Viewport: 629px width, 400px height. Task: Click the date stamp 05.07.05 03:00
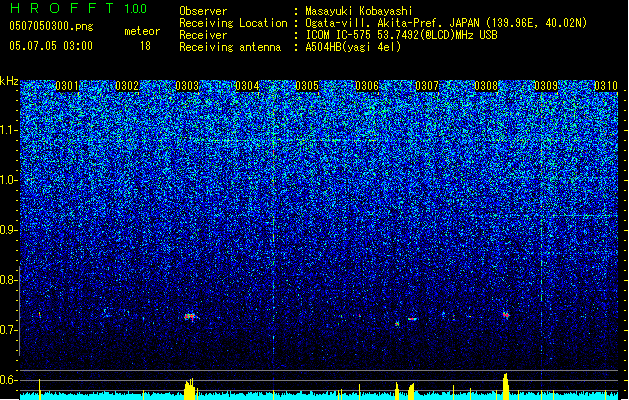pos(51,46)
